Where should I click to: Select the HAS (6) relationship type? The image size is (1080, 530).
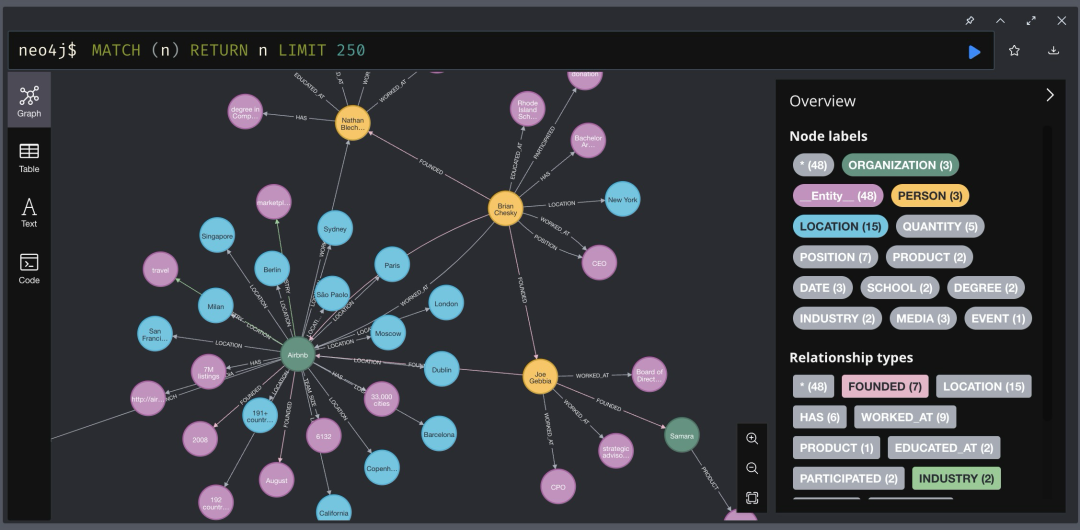click(820, 417)
